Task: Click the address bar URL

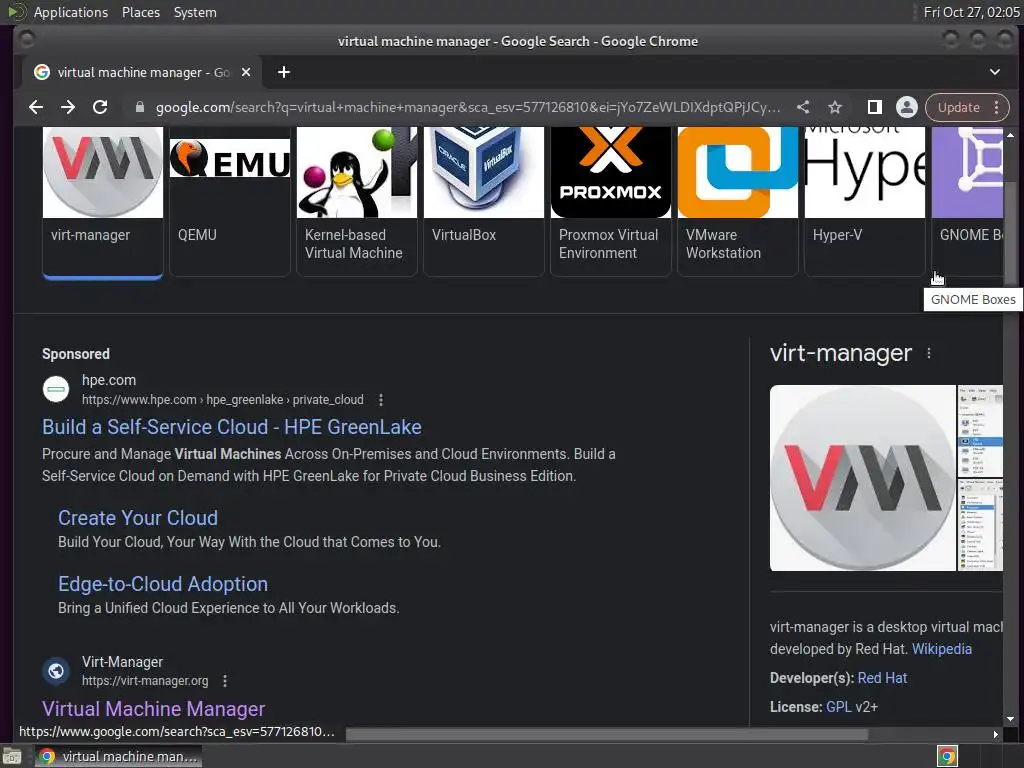Action: tap(468, 107)
